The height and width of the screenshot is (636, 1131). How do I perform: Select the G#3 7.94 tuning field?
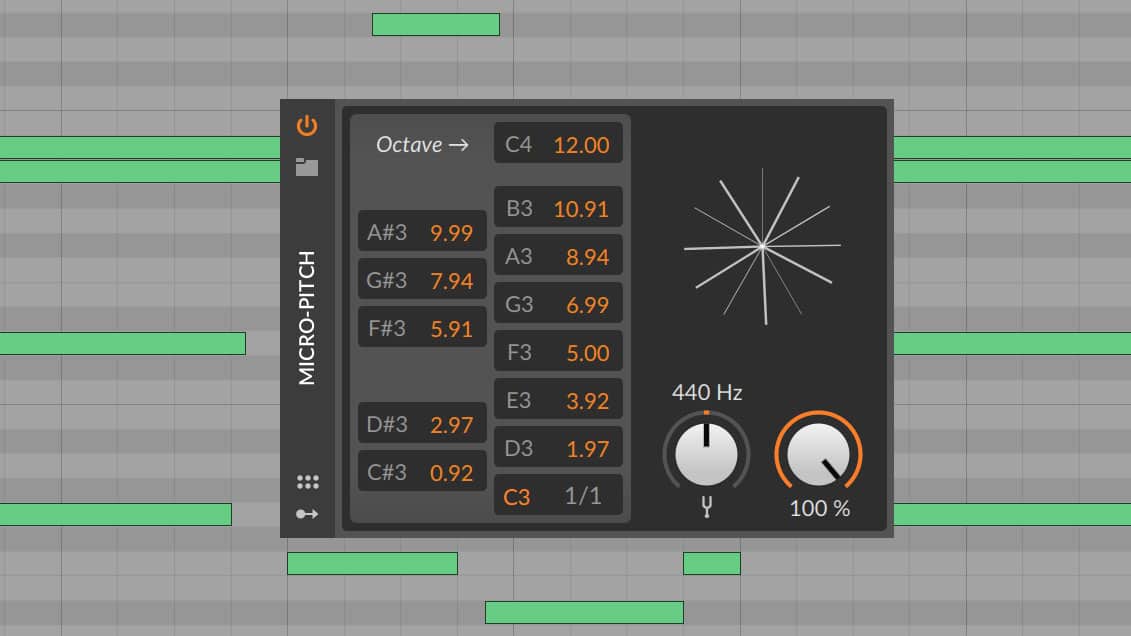pos(422,278)
